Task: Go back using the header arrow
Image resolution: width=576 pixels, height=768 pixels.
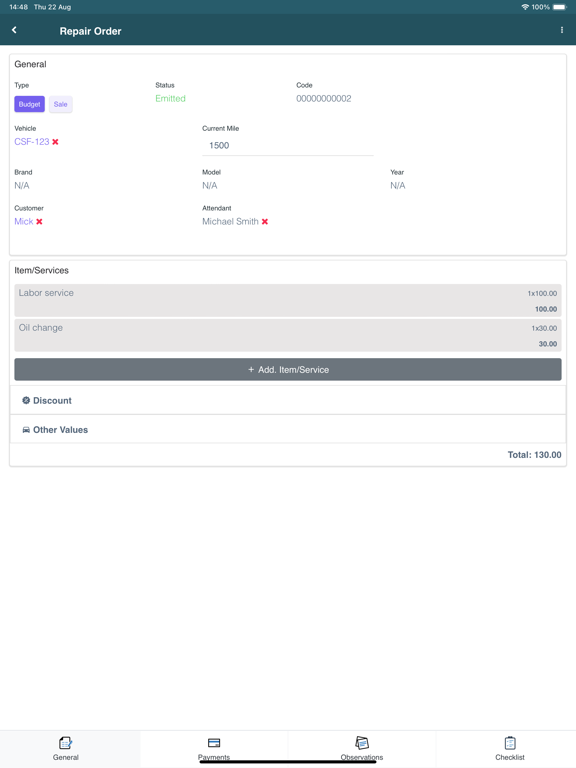Action: [x=14, y=30]
